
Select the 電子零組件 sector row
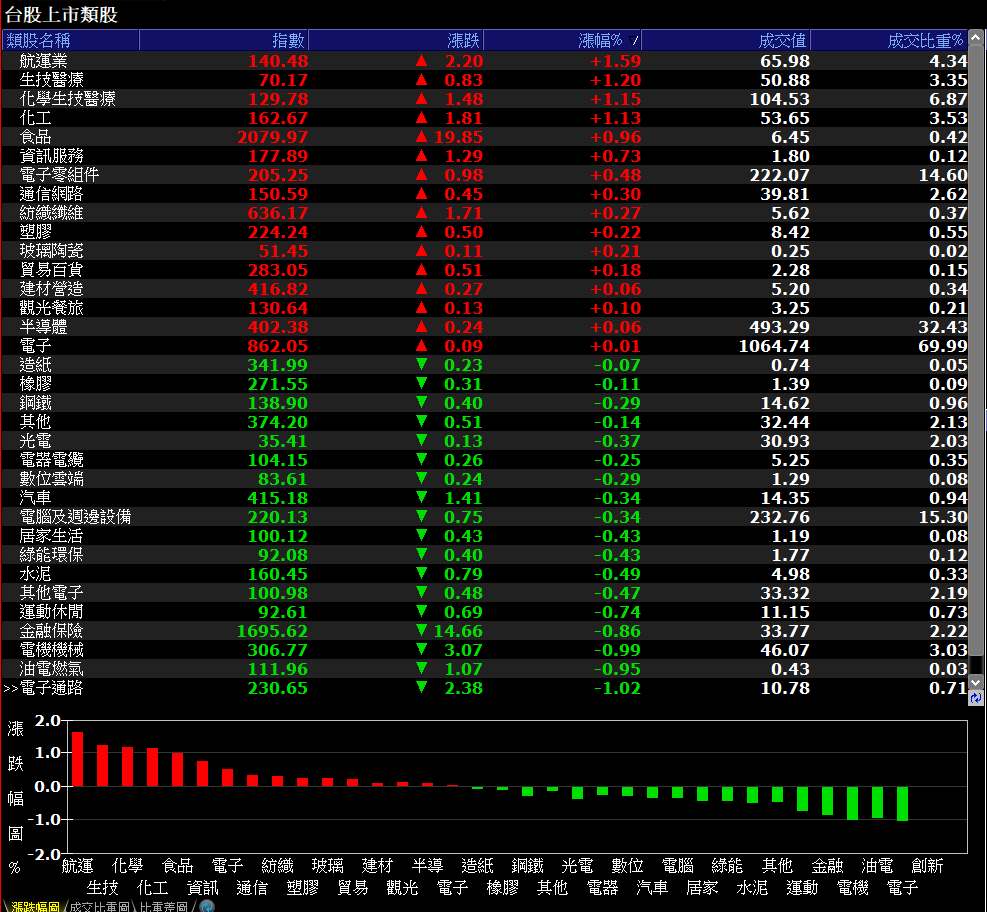click(x=485, y=174)
